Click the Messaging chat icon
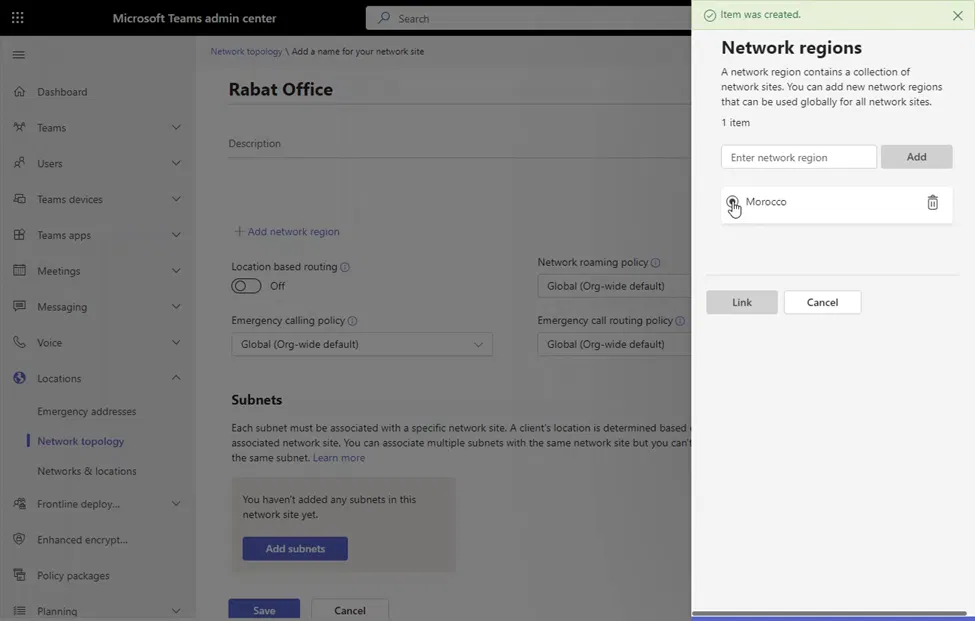 (19, 307)
